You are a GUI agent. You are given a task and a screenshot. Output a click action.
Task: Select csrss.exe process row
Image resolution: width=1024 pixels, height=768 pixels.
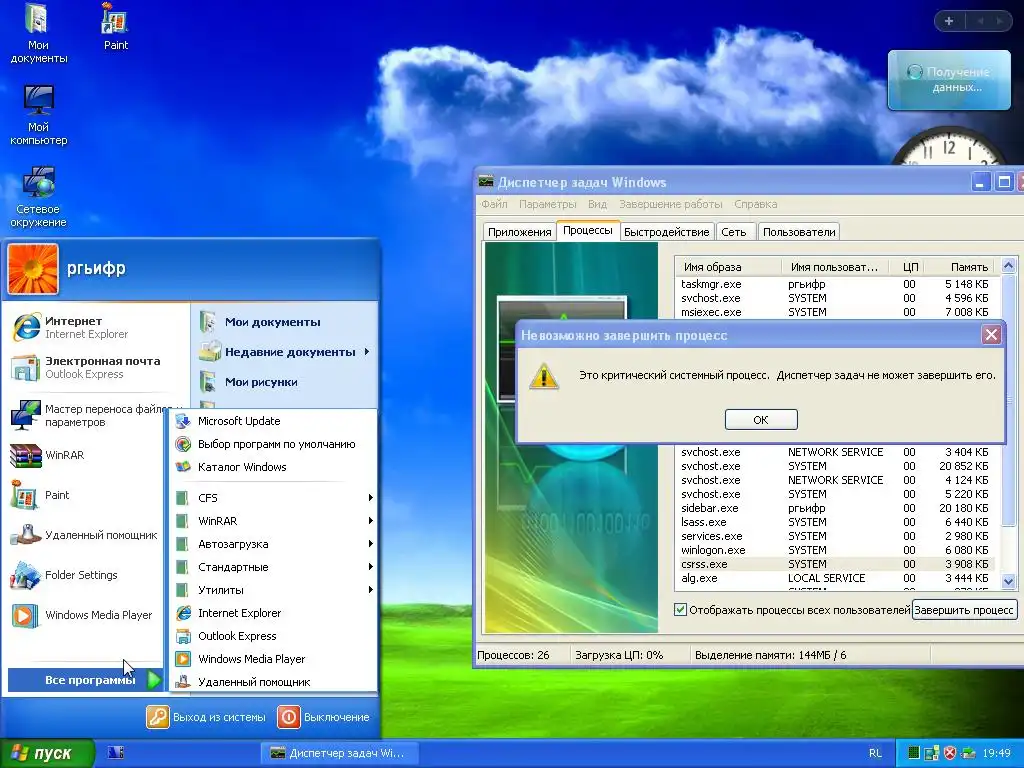(x=835, y=564)
